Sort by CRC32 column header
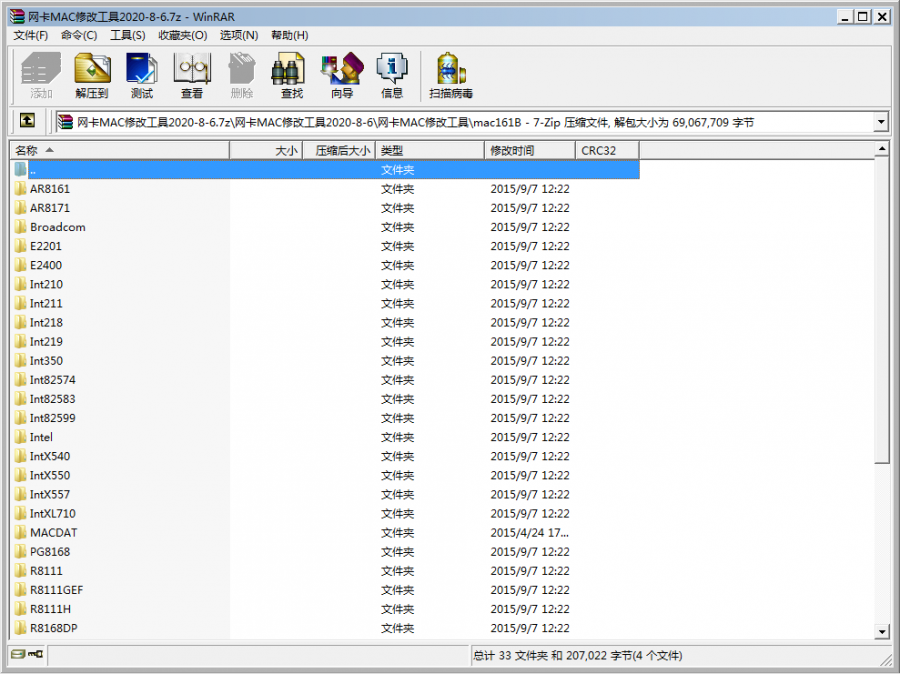This screenshot has width=900, height=674. [607, 150]
